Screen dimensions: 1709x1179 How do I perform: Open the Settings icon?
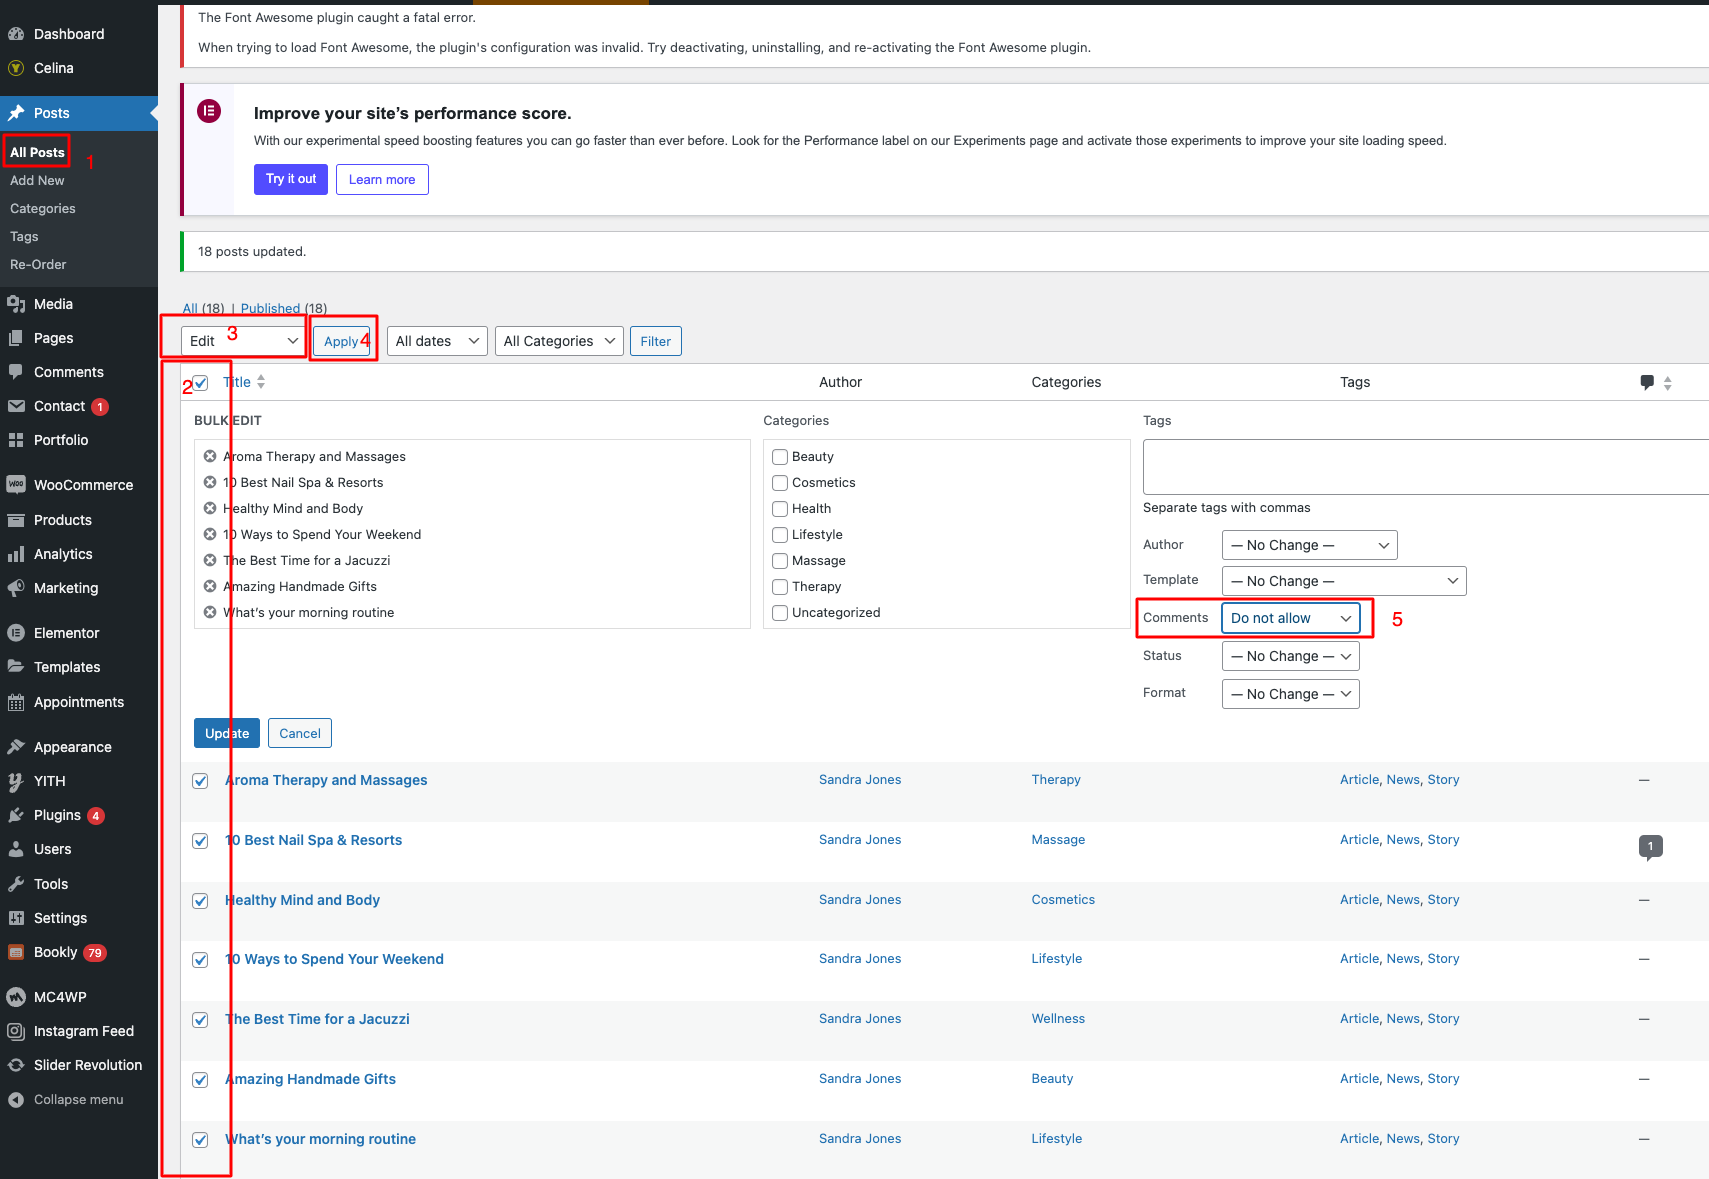pos(16,918)
